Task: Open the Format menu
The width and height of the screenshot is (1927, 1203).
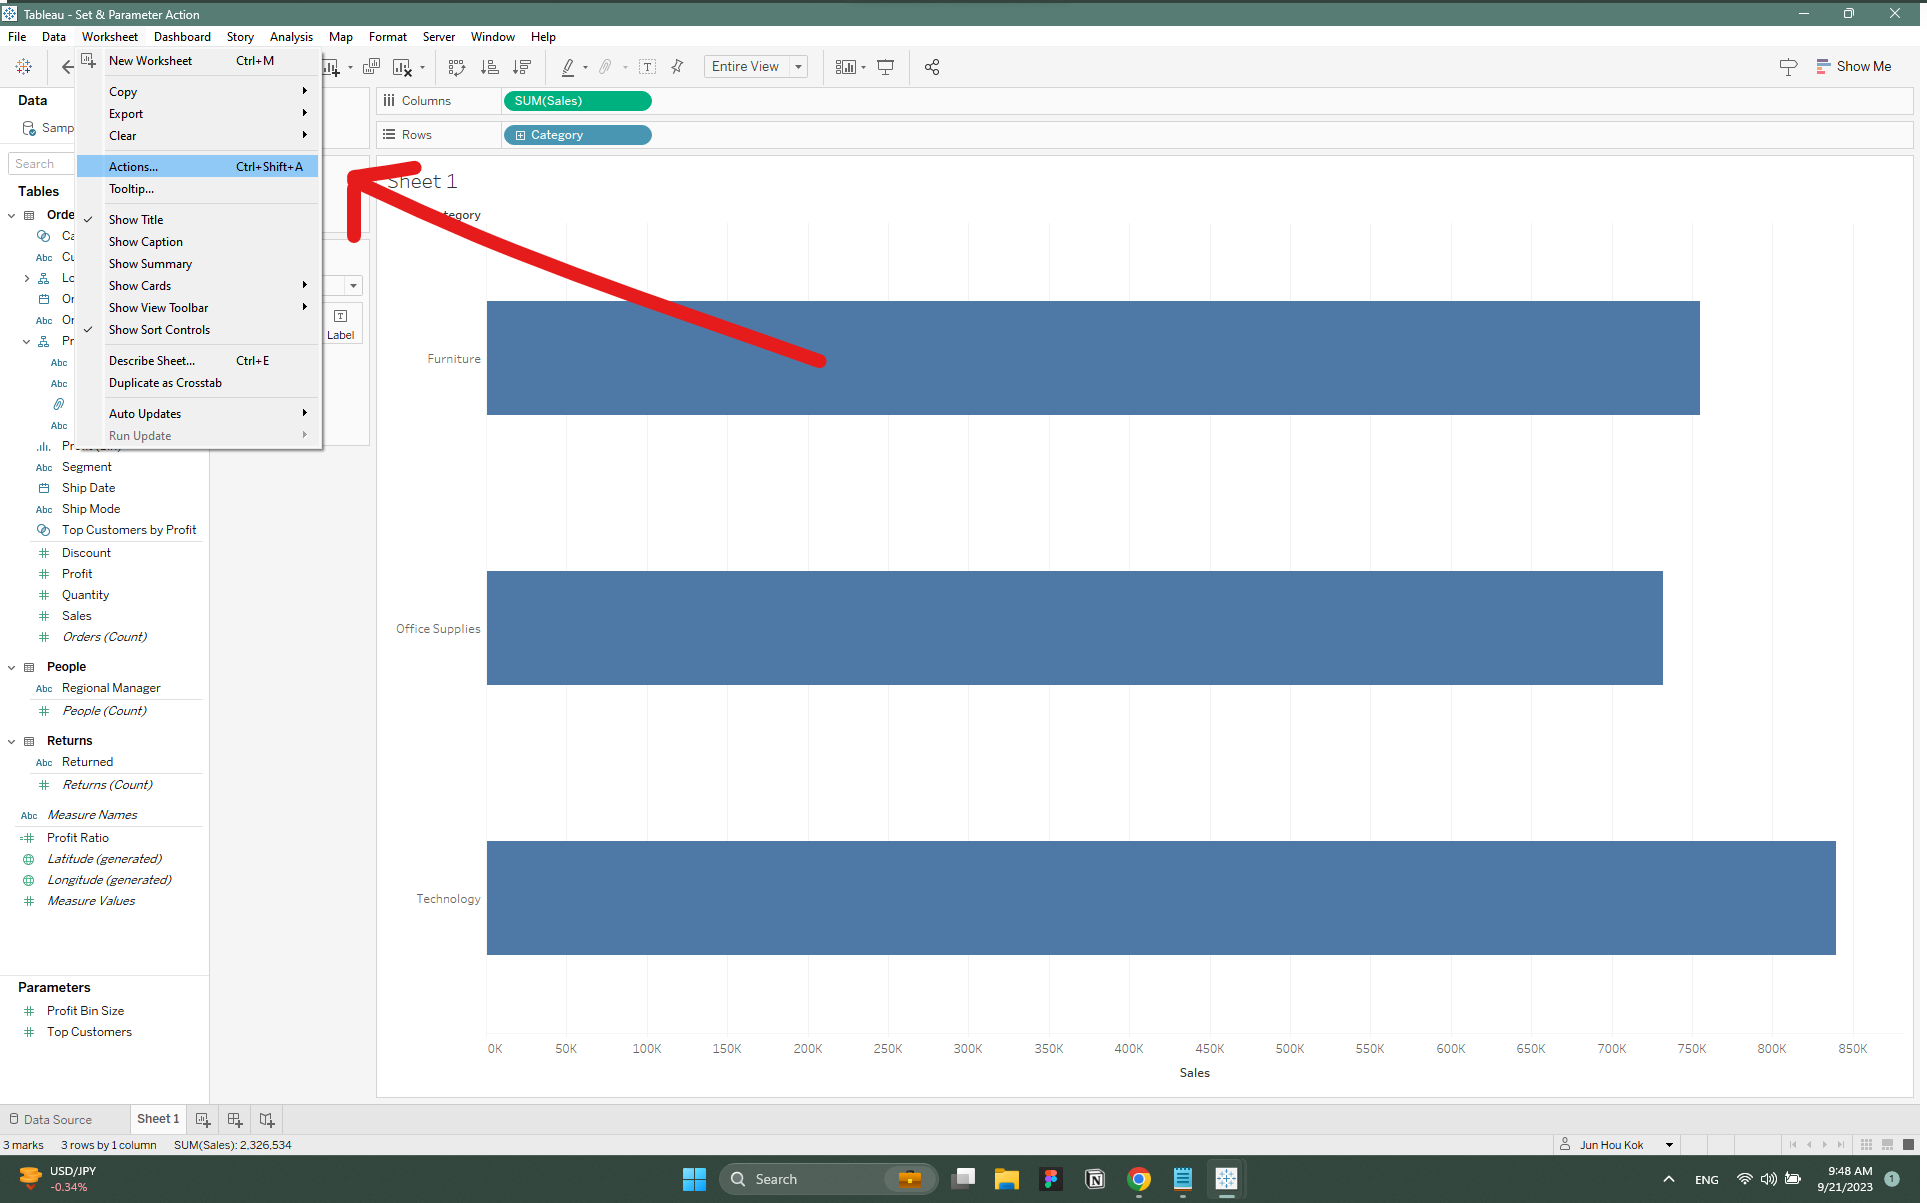Action: pyautogui.click(x=387, y=37)
